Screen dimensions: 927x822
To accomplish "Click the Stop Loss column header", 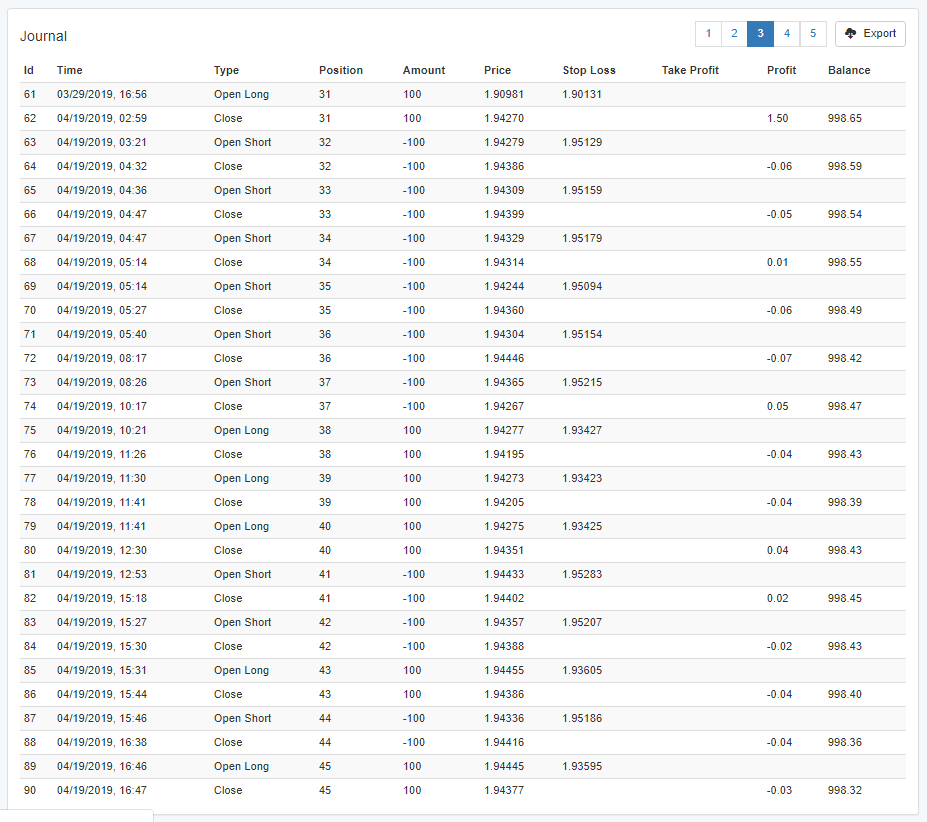I will click(589, 70).
